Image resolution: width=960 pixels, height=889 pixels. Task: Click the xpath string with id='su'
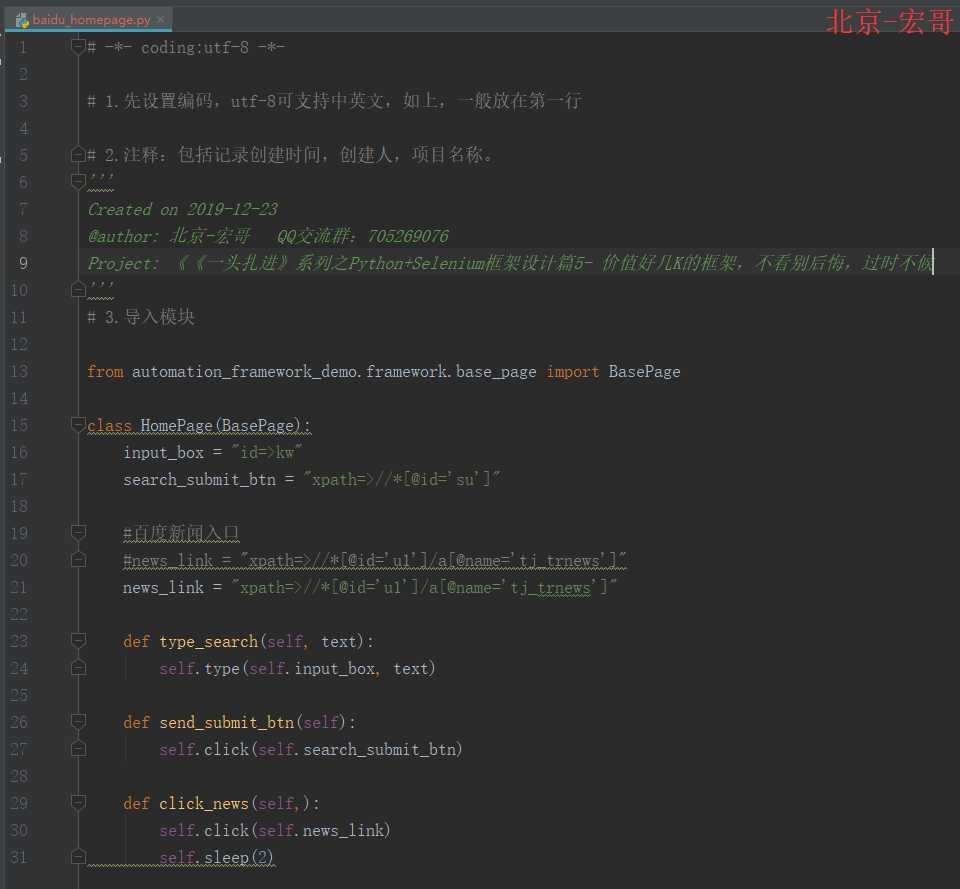[x=402, y=479]
